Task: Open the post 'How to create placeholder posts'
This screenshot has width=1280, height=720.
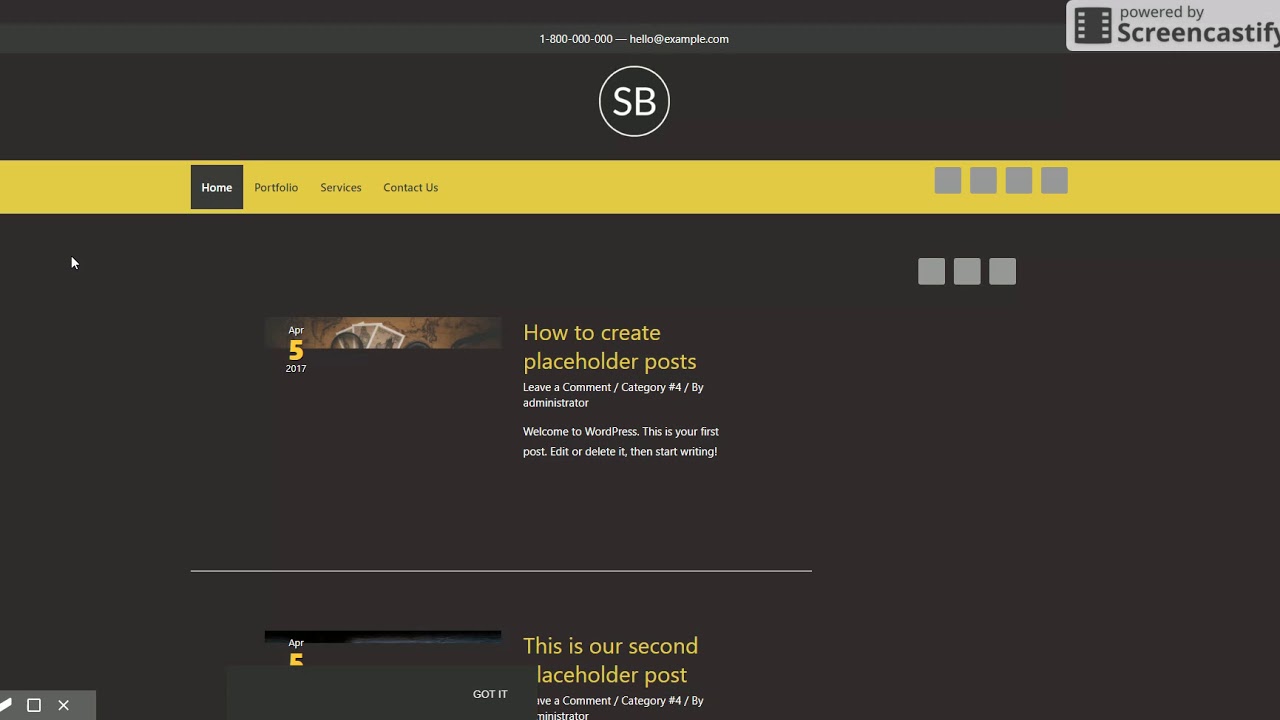Action: (x=610, y=347)
